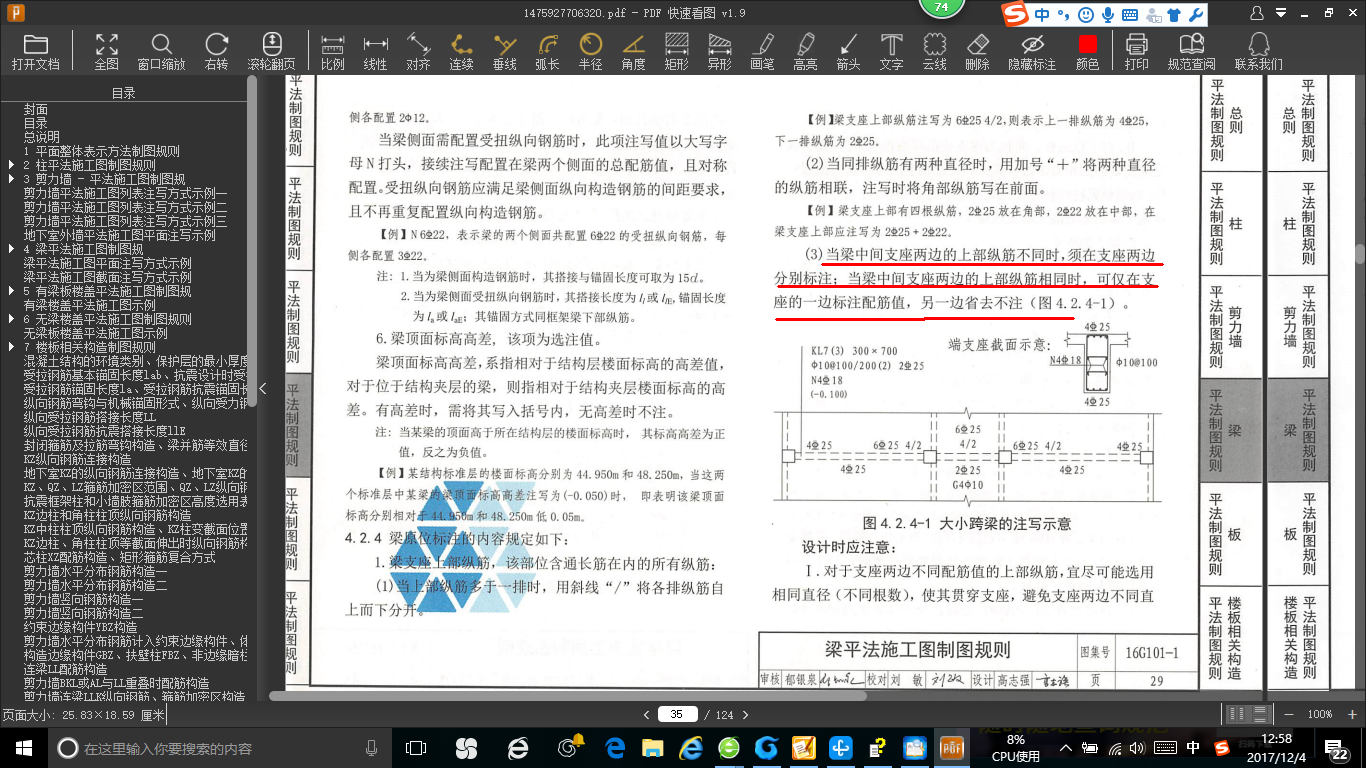The width and height of the screenshot is (1366, 768).
Task: Collapse the '7 楼板相关构造制图规则' node
Action: point(12,347)
